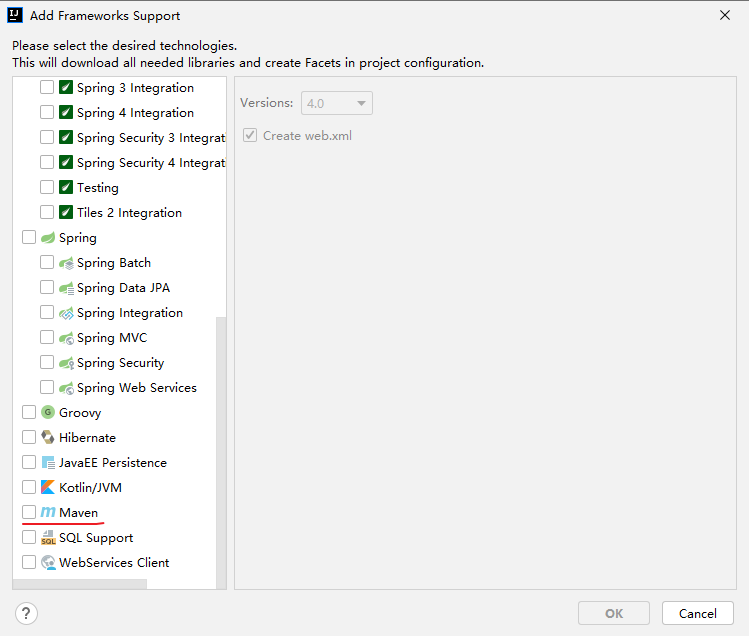Viewport: 749px width, 636px height.
Task: Check the Spring Integration checkbox
Action: [x=47, y=313]
